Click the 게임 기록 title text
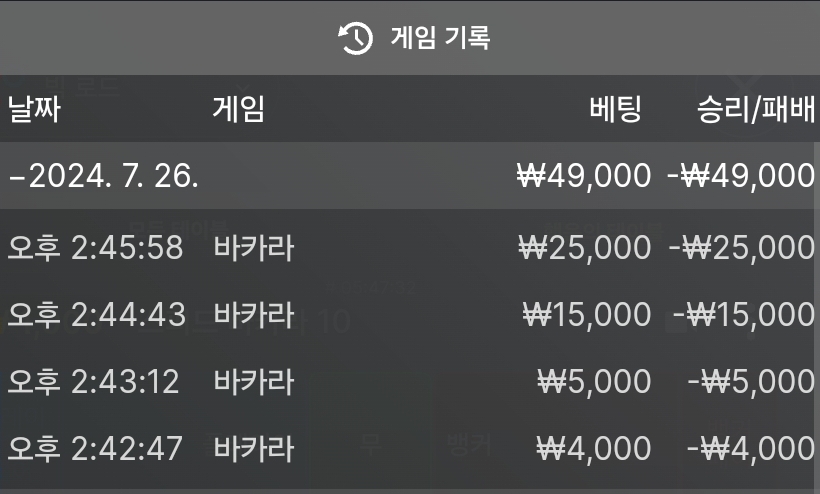The image size is (820, 494). [440, 38]
